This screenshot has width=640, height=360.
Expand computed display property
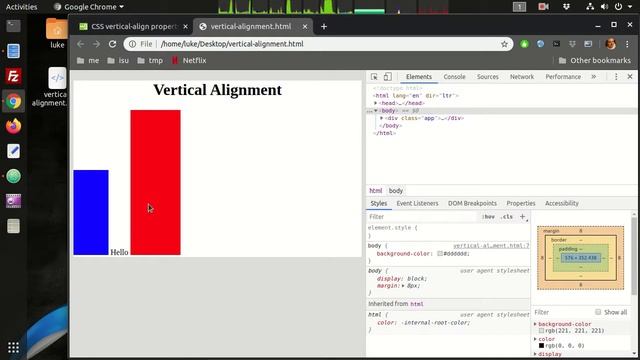pyautogui.click(x=535, y=354)
